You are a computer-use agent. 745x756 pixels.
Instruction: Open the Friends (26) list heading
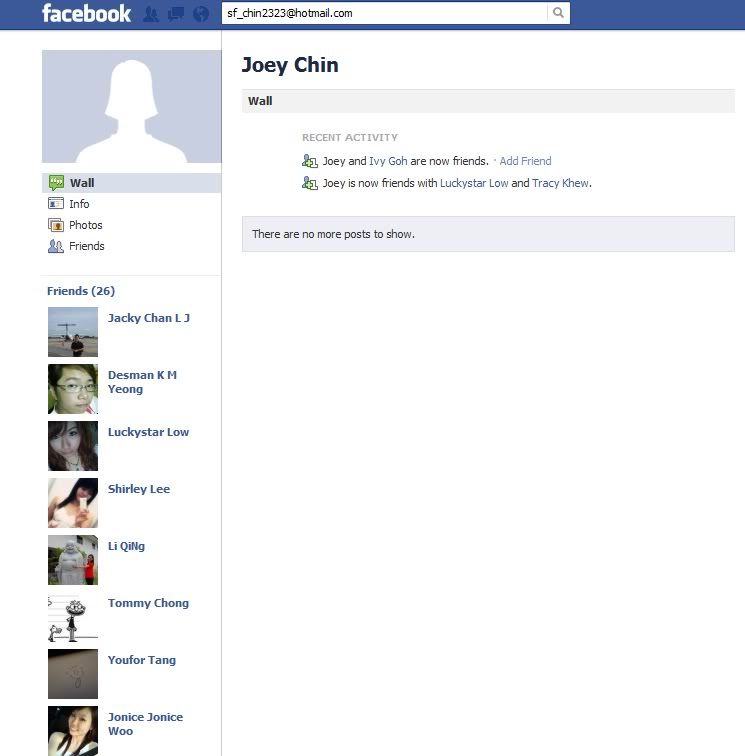click(x=81, y=291)
